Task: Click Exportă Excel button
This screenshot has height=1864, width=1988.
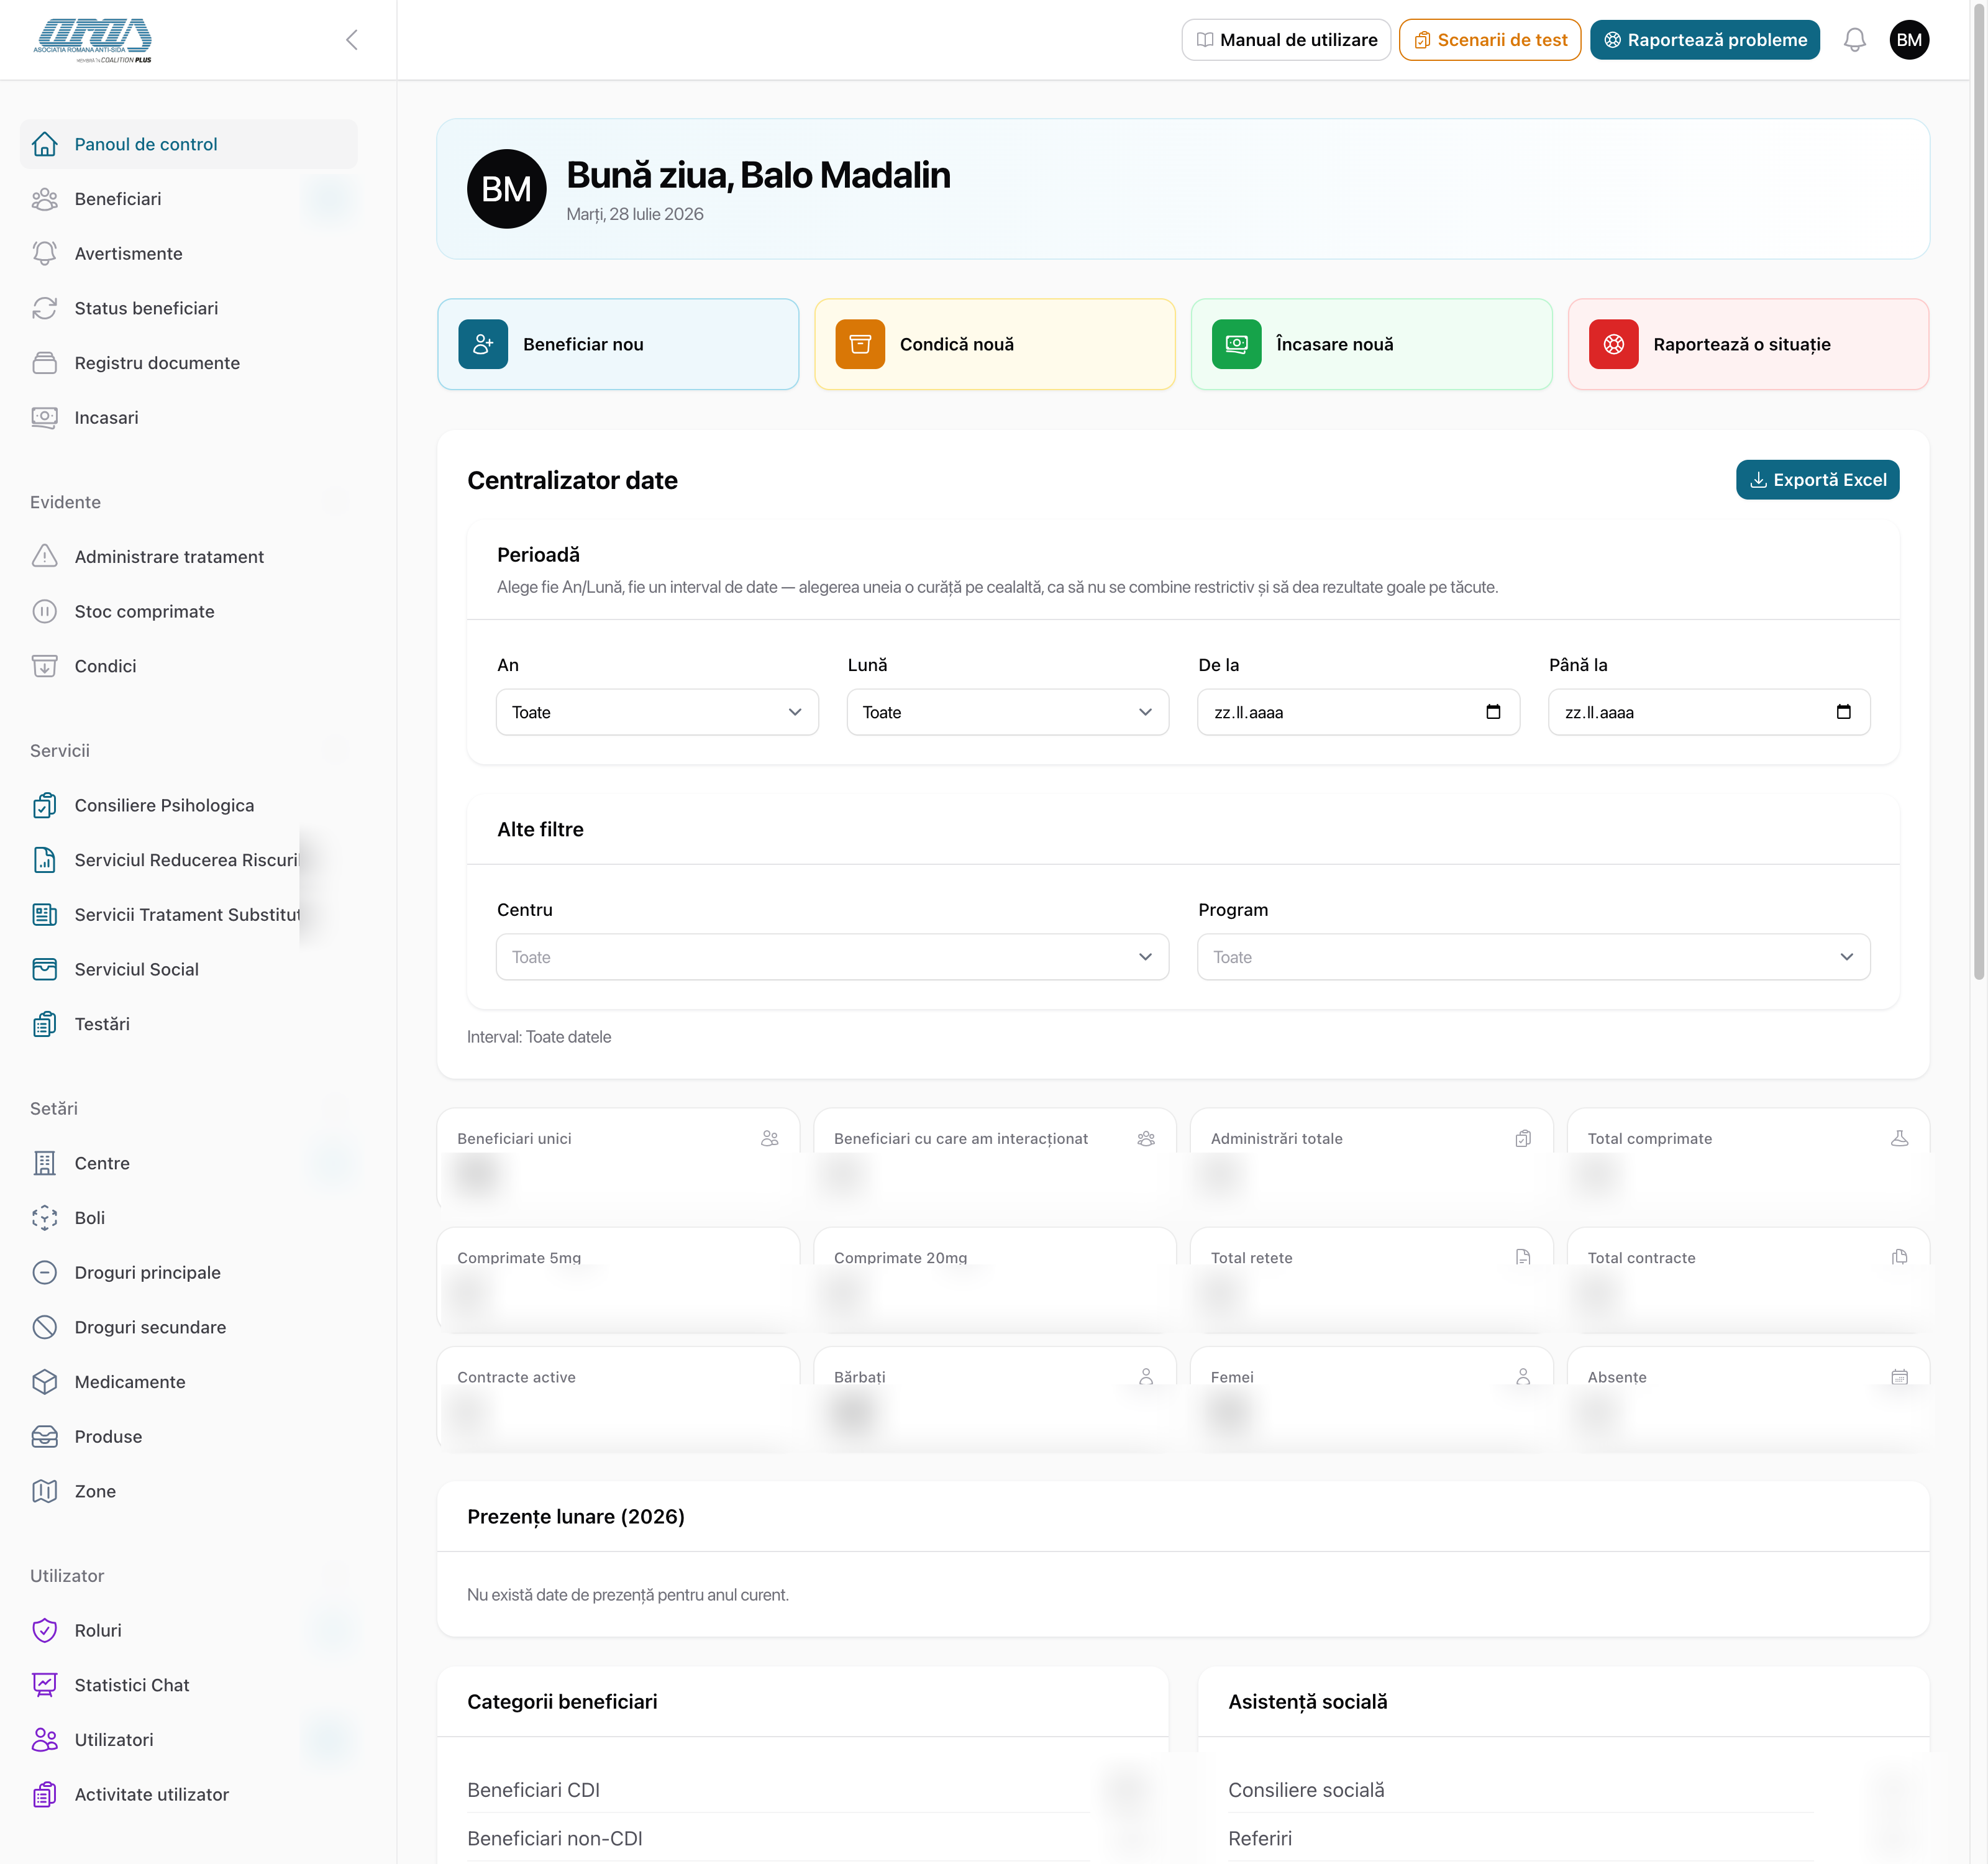Action: pyautogui.click(x=1817, y=480)
